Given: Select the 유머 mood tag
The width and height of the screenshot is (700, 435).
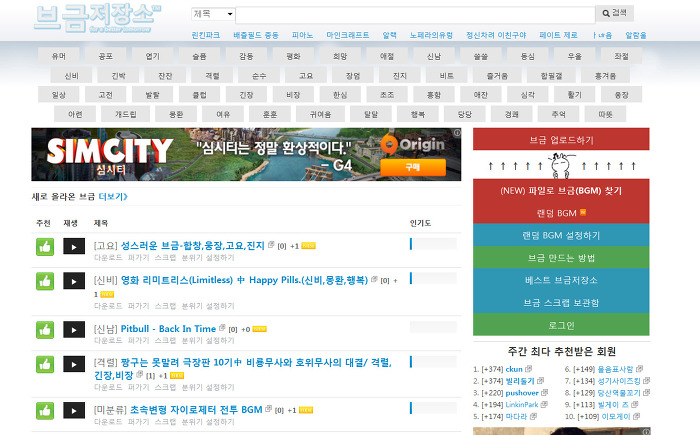Looking at the screenshot, I should pyautogui.click(x=59, y=56).
